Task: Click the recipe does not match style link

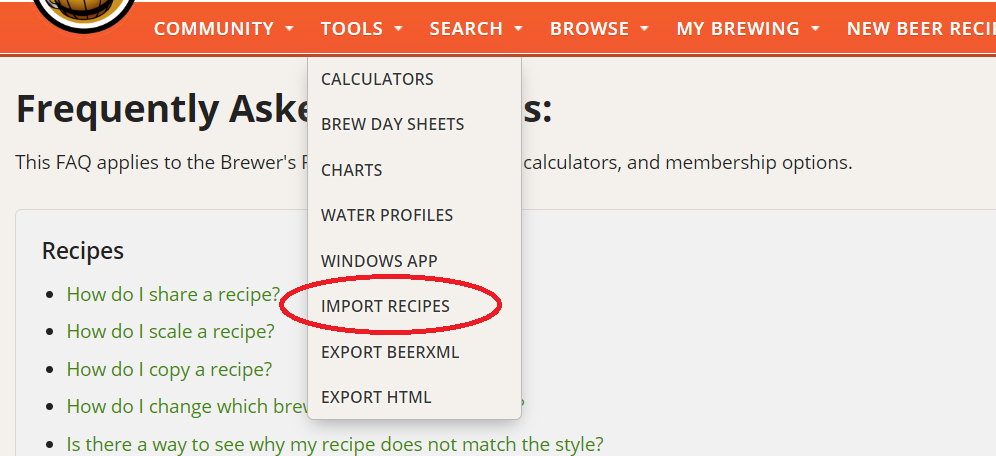Action: pyautogui.click(x=335, y=444)
